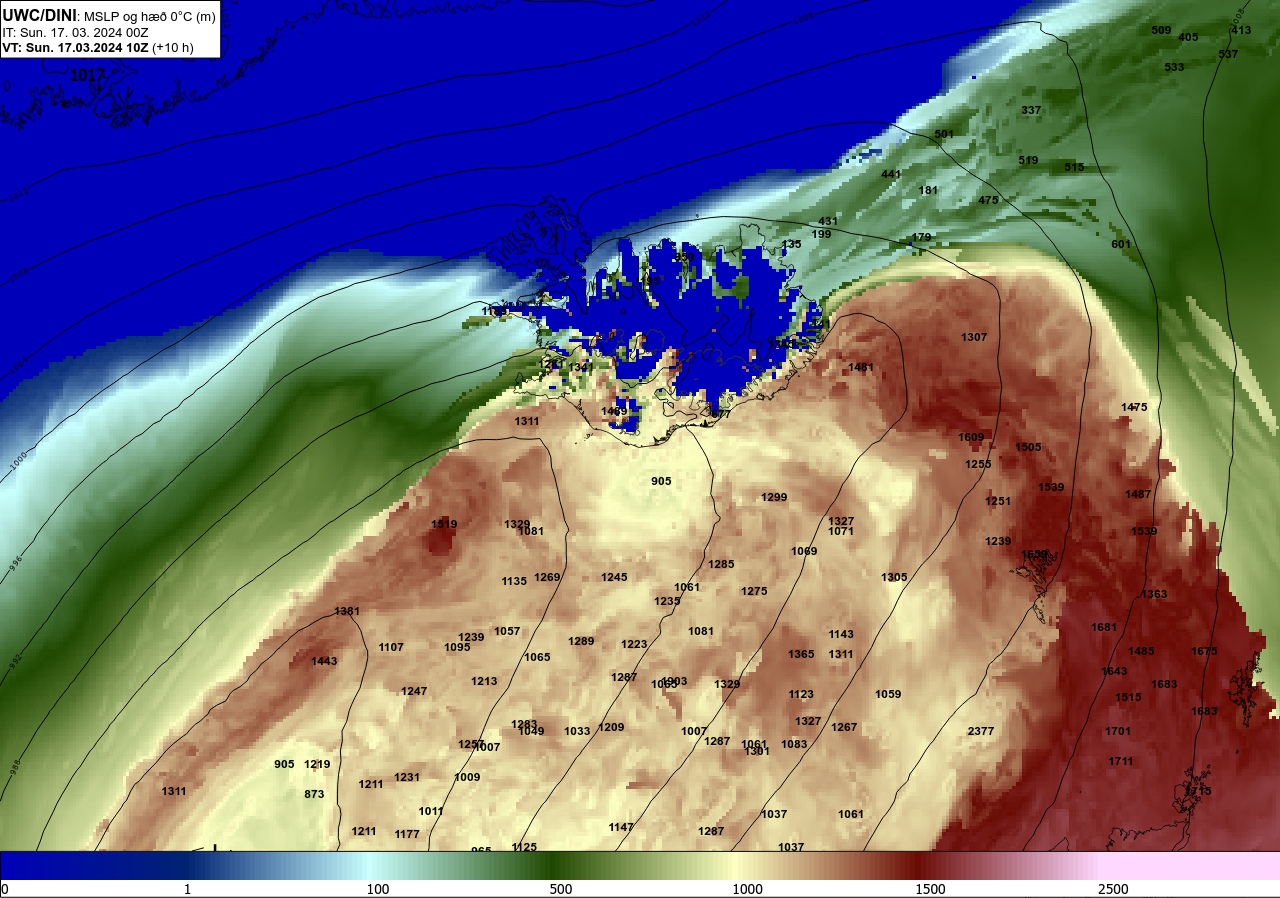Click the 1299 value label
This screenshot has width=1280, height=898.
774,497
